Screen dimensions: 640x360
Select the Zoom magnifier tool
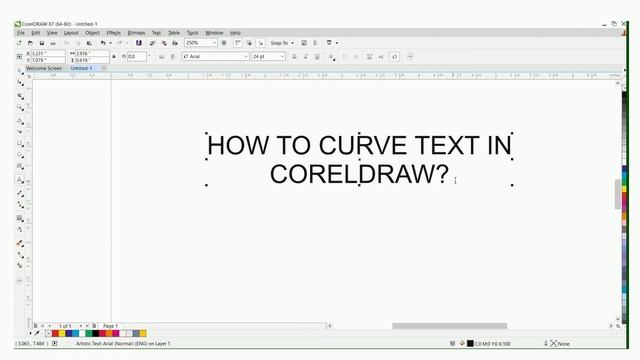point(20,108)
